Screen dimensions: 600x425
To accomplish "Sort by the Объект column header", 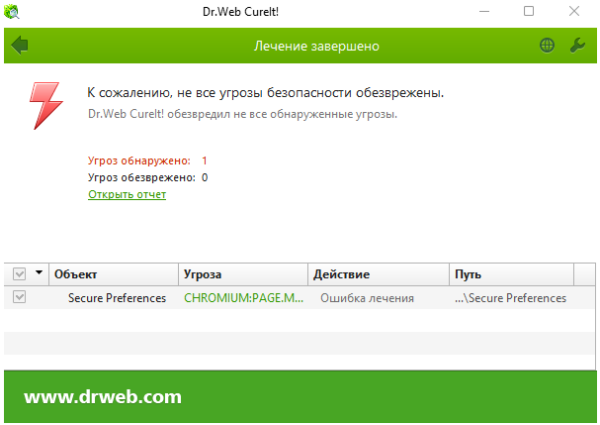I will (114, 274).
